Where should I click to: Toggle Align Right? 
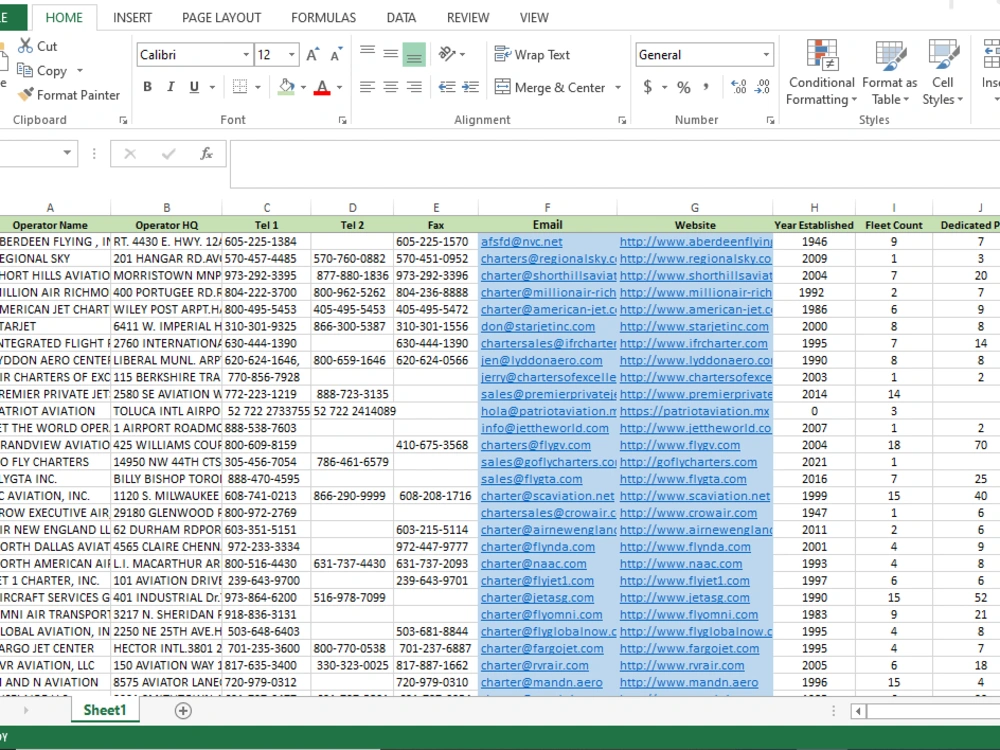click(x=414, y=87)
